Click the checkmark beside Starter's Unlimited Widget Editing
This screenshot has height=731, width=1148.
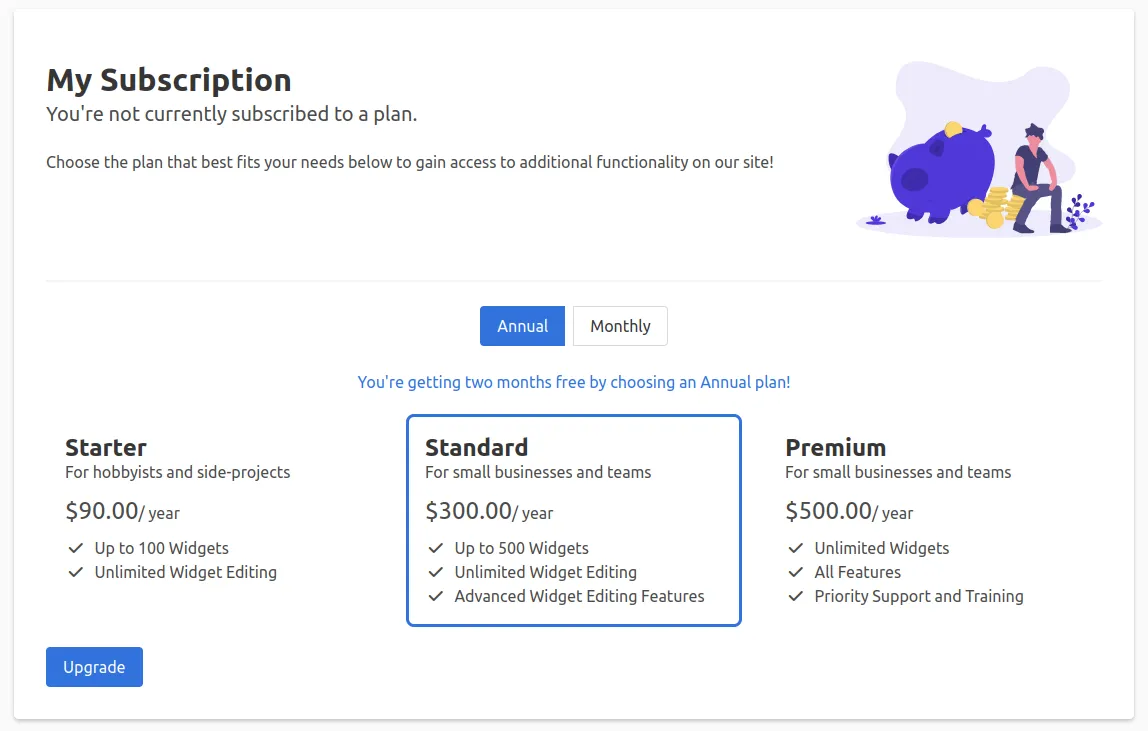(x=74, y=572)
